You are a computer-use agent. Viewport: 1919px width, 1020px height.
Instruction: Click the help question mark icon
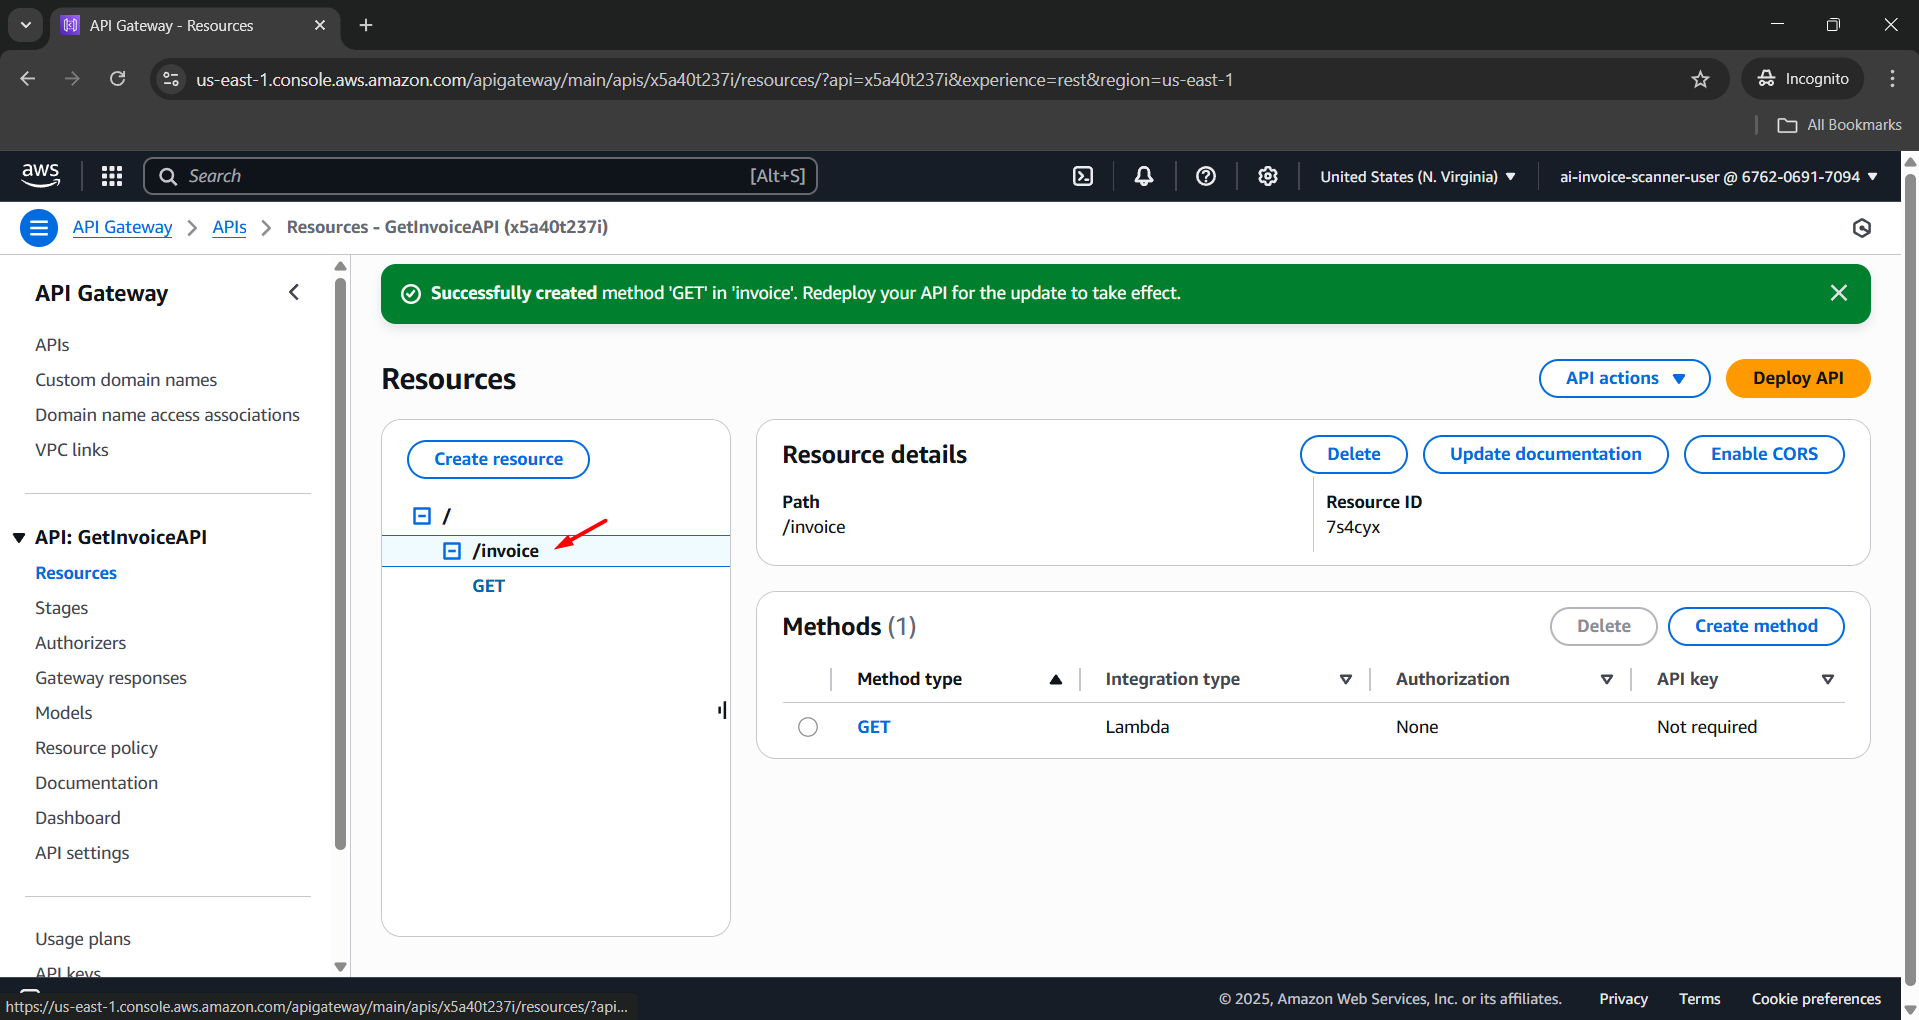click(1206, 176)
